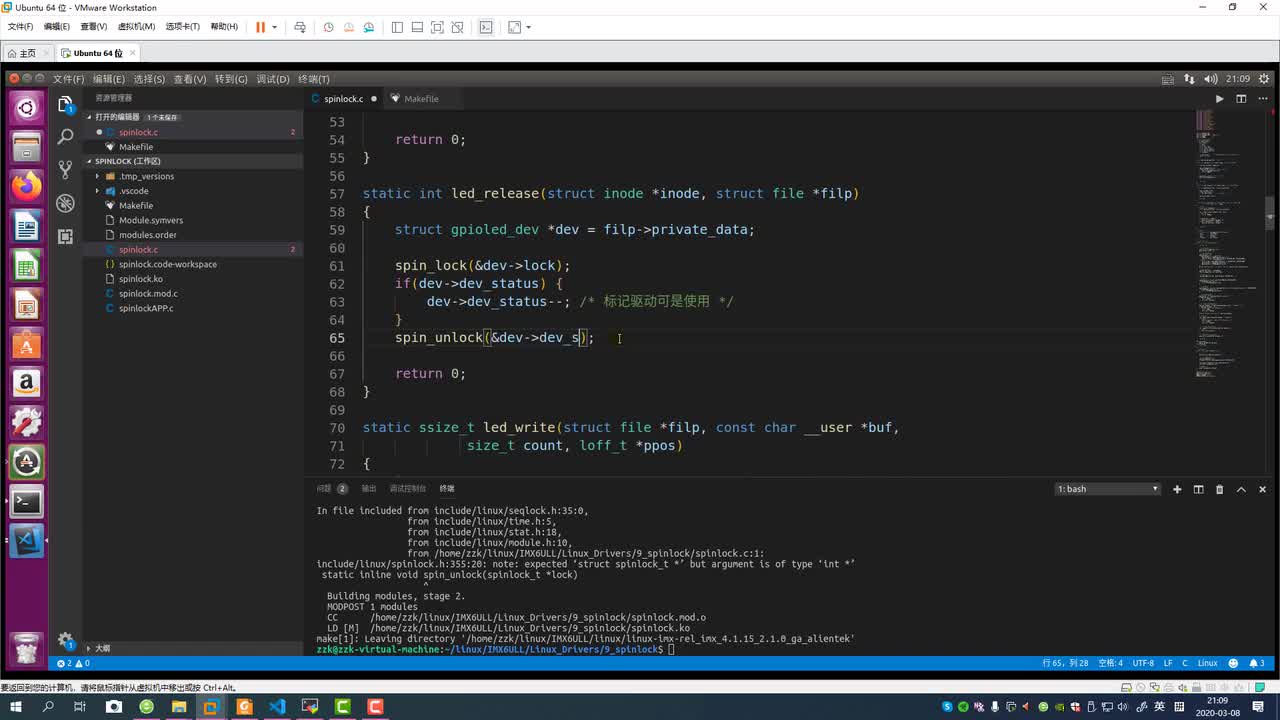The width and height of the screenshot is (1280, 720).
Task: Switch to the 输出 output panel tab
Action: (x=369, y=489)
